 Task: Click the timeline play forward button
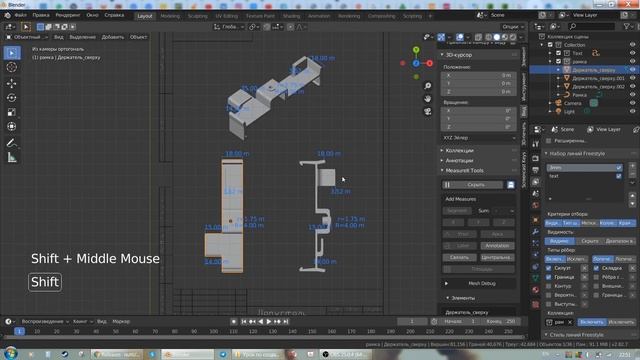(x=269, y=322)
